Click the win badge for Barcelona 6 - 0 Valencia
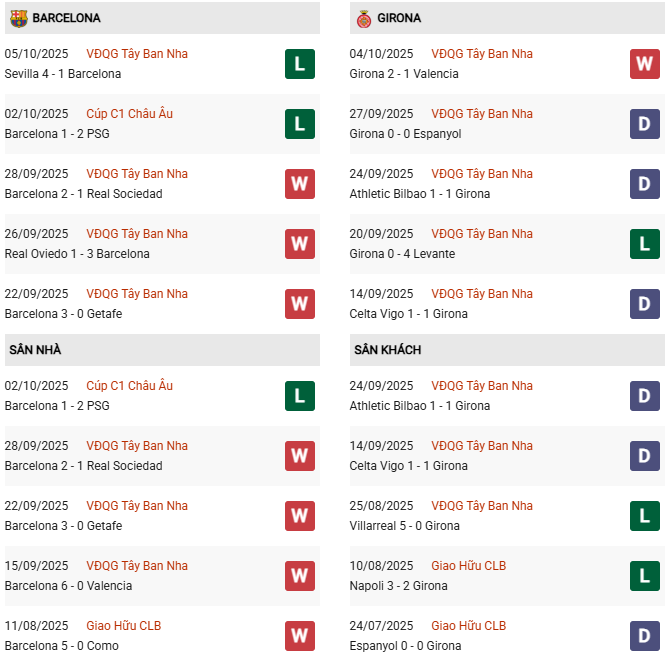 tap(299, 576)
